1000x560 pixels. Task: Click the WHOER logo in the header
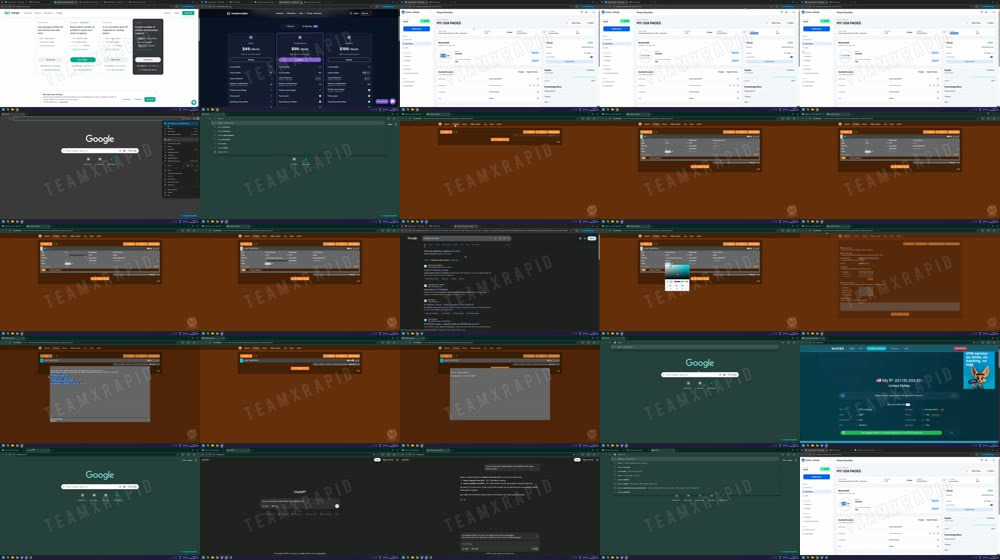click(837, 349)
